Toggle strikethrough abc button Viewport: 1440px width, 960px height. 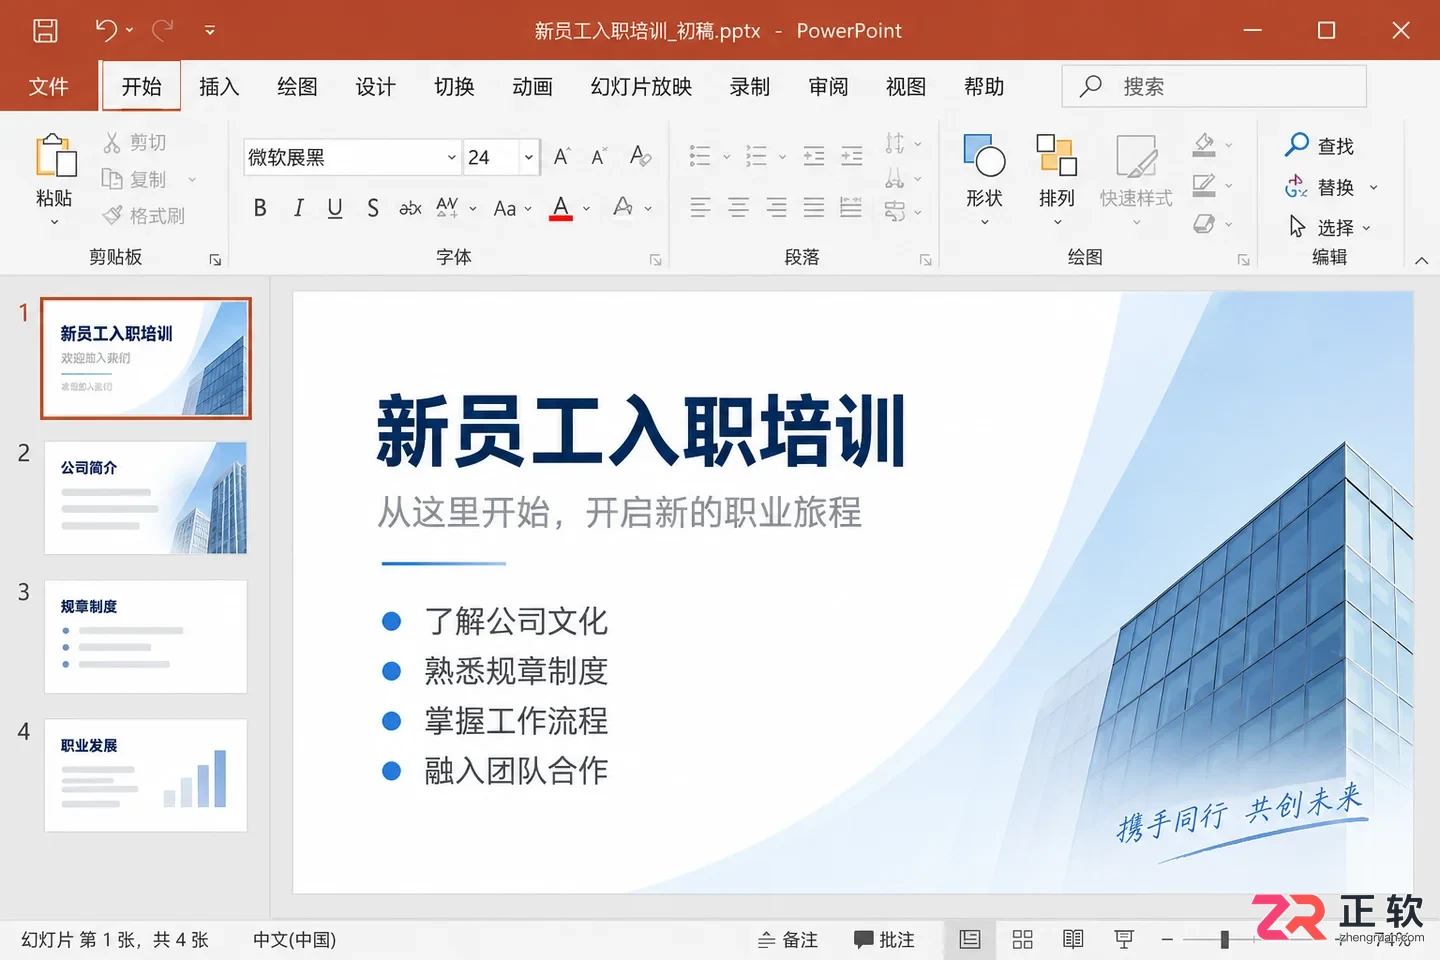point(410,208)
